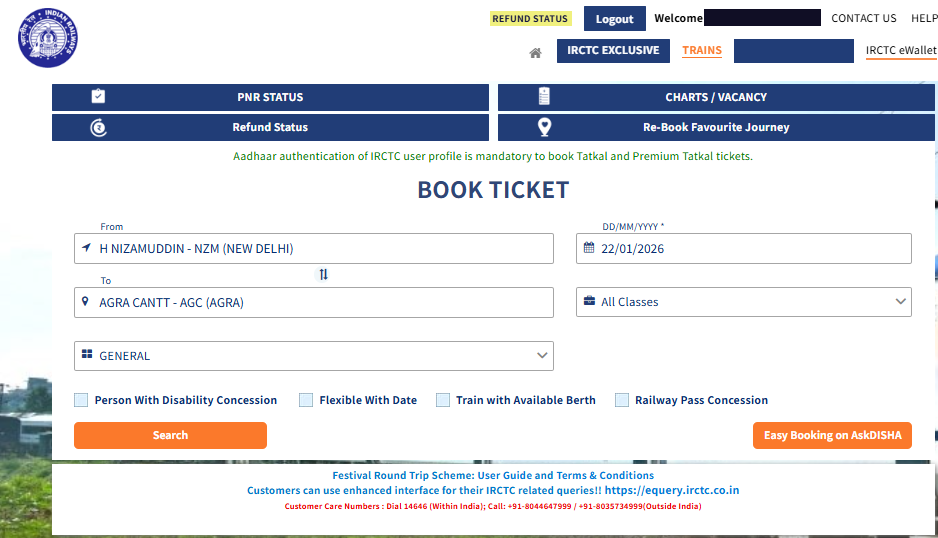Image resolution: width=938 pixels, height=538 pixels.
Task: Log out of the account
Action: click(x=614, y=19)
